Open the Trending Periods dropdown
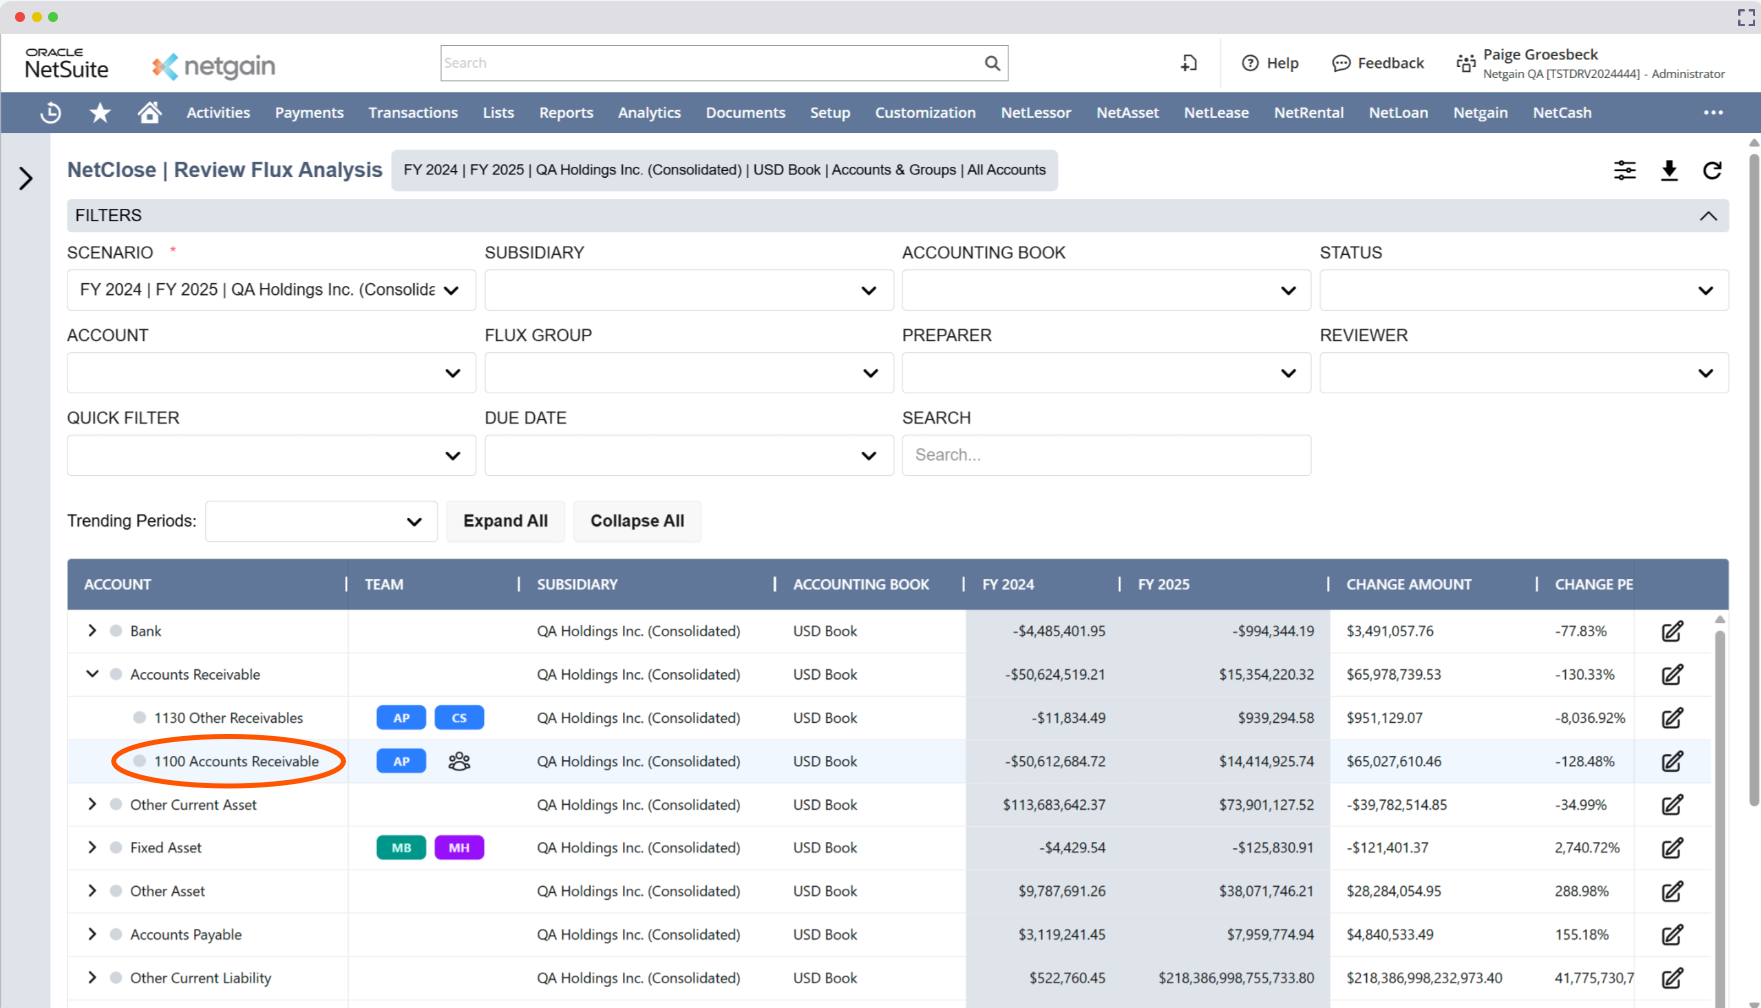The width and height of the screenshot is (1761, 1008). pyautogui.click(x=321, y=522)
